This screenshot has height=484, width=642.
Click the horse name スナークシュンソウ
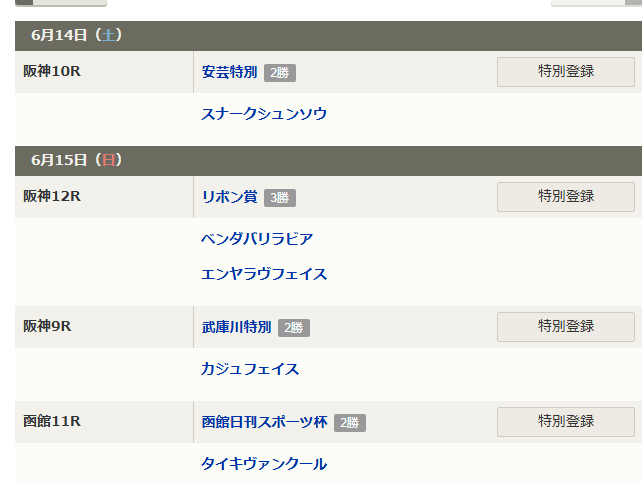coord(264,114)
